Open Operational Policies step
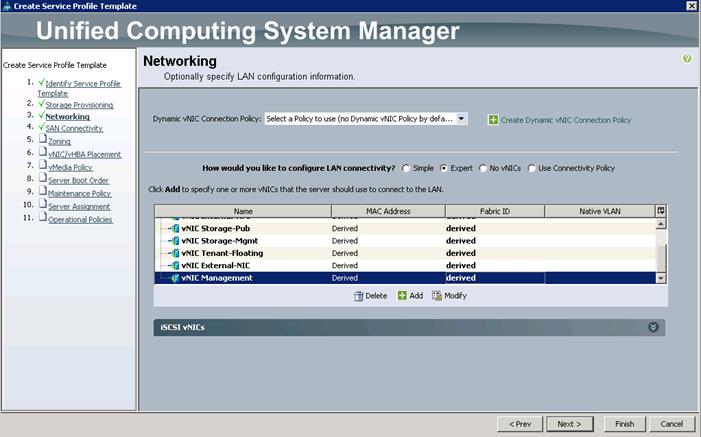Screen dimensions: 701x437 [x=80, y=219]
